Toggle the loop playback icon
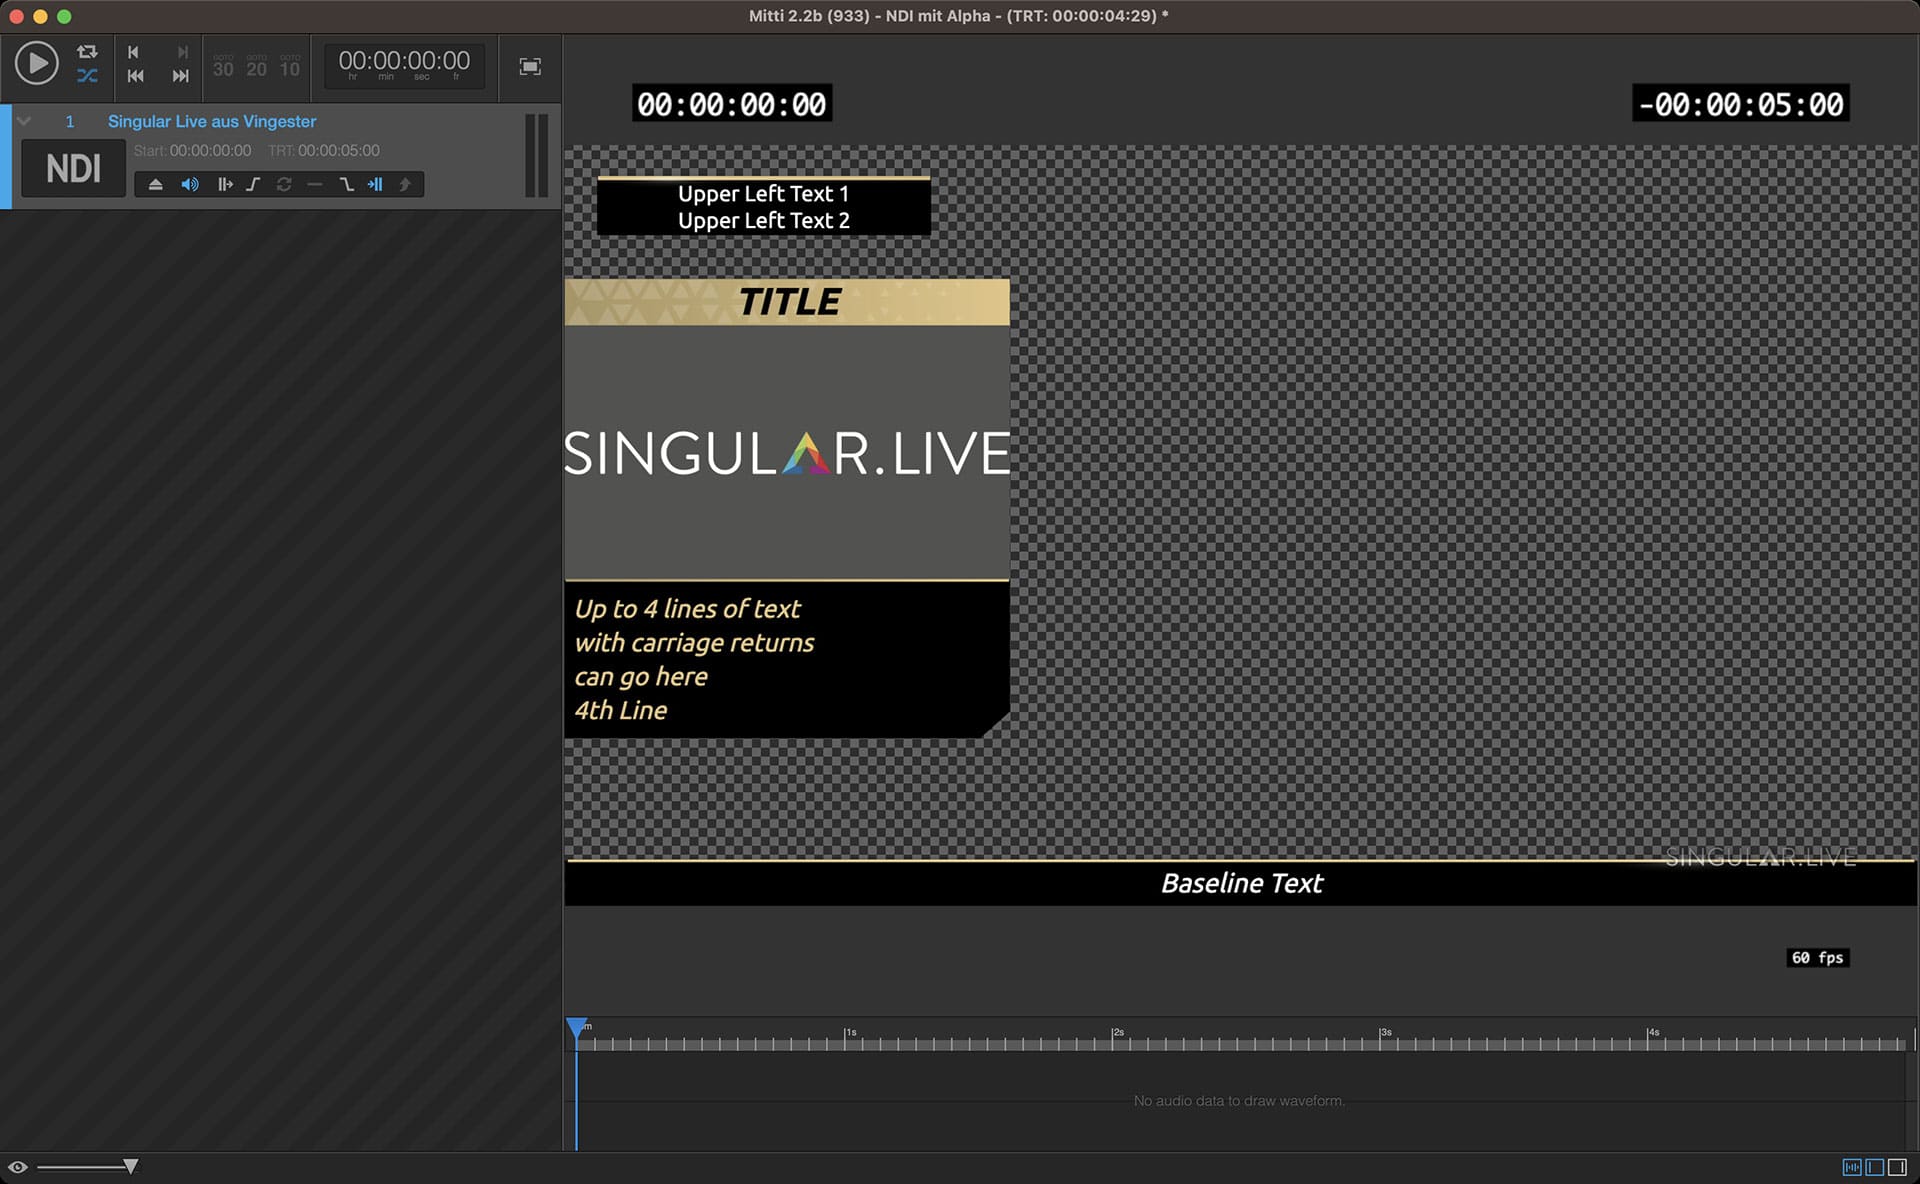 click(87, 52)
